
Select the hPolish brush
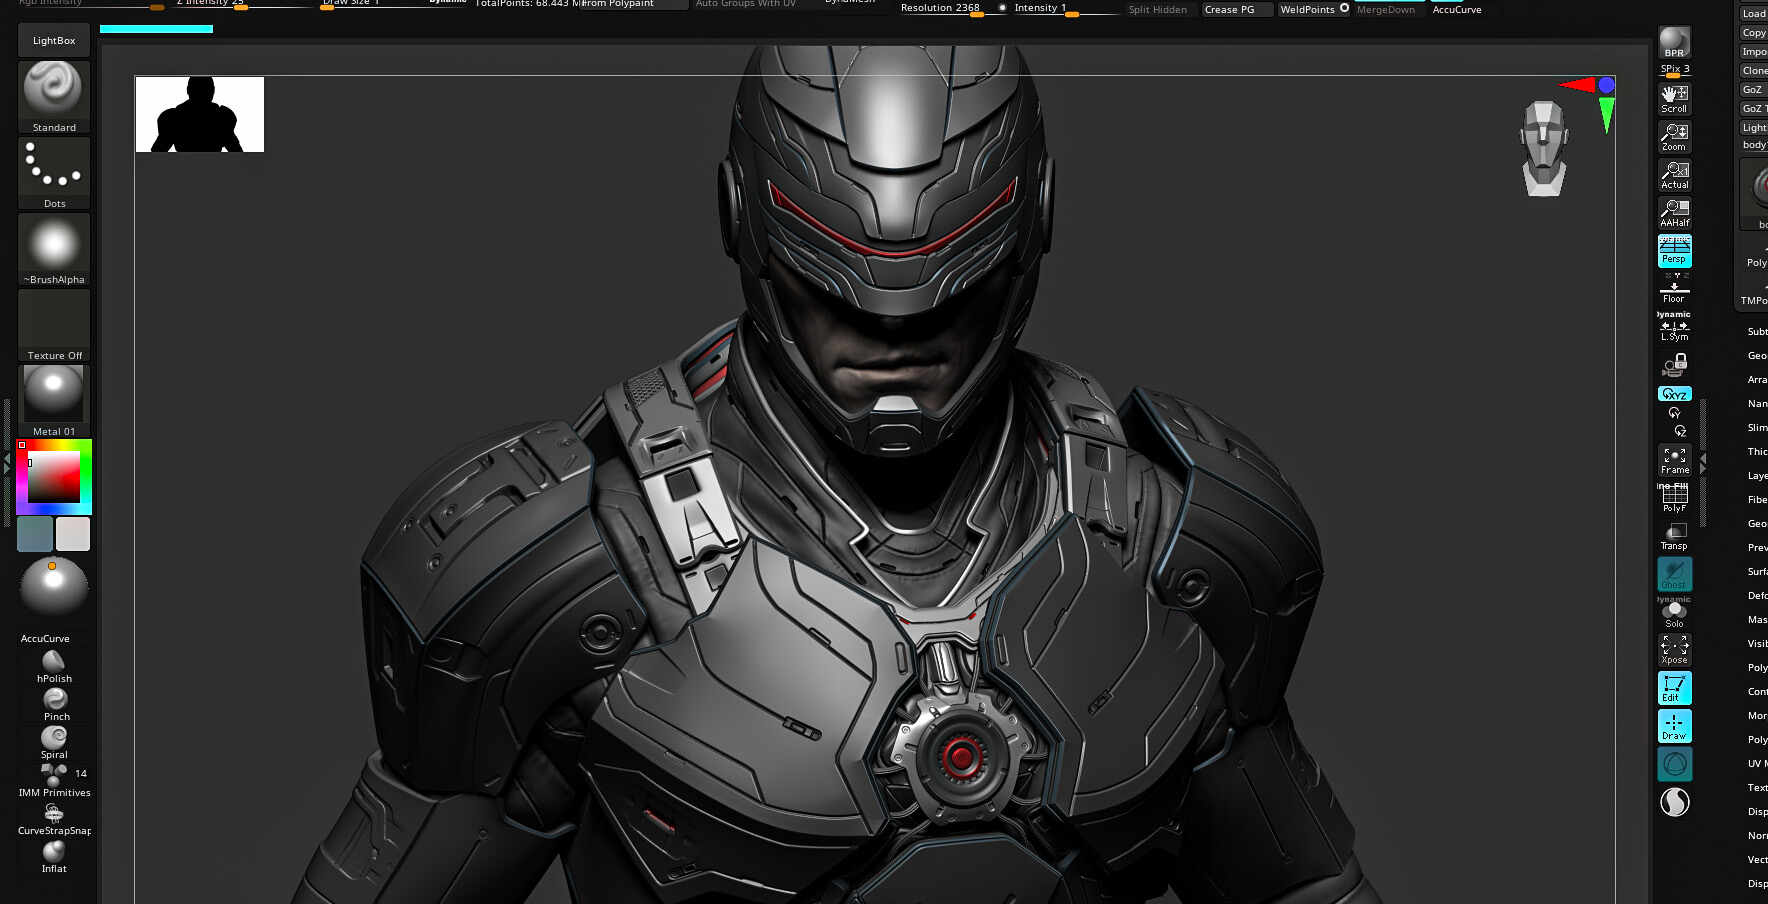tap(54, 661)
